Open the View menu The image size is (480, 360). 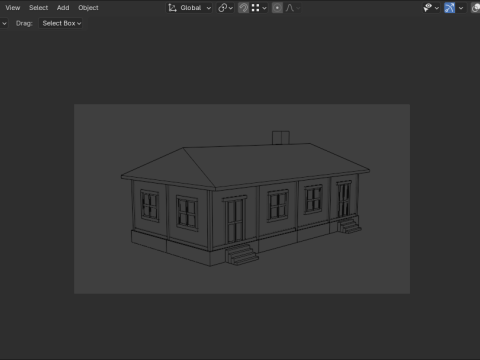(x=13, y=8)
